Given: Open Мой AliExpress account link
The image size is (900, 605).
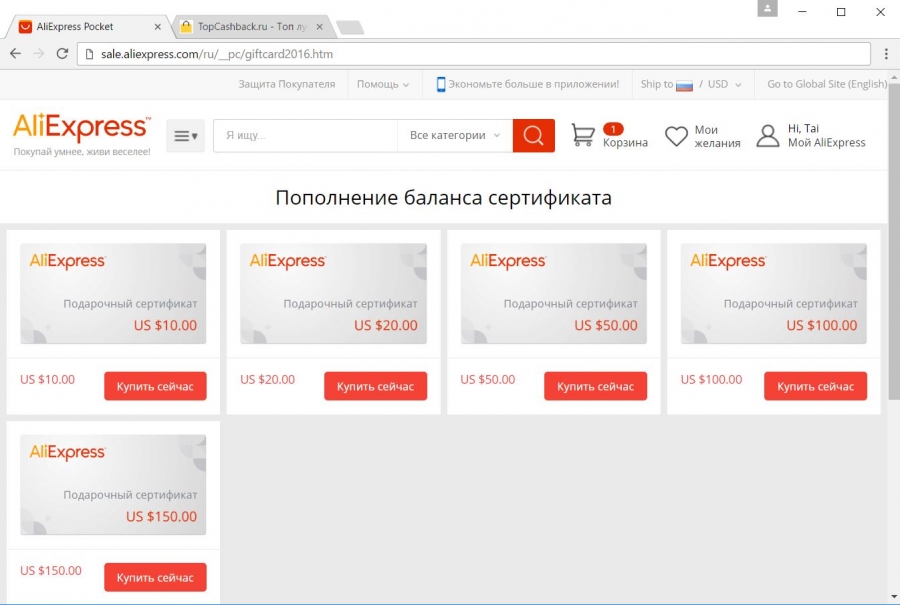Looking at the screenshot, I should pos(827,142).
